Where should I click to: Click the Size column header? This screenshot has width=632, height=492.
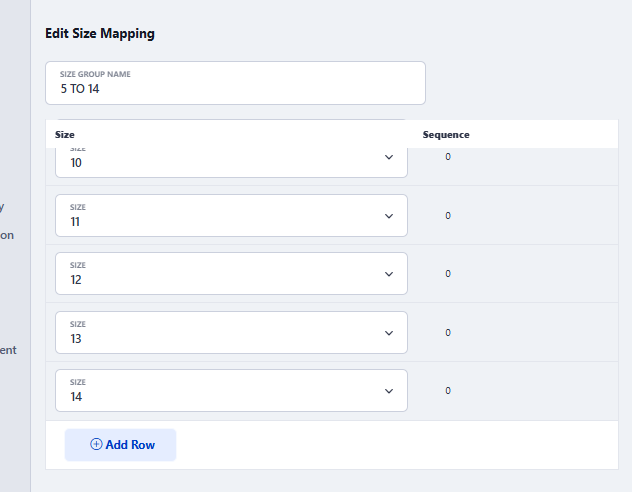(x=65, y=134)
